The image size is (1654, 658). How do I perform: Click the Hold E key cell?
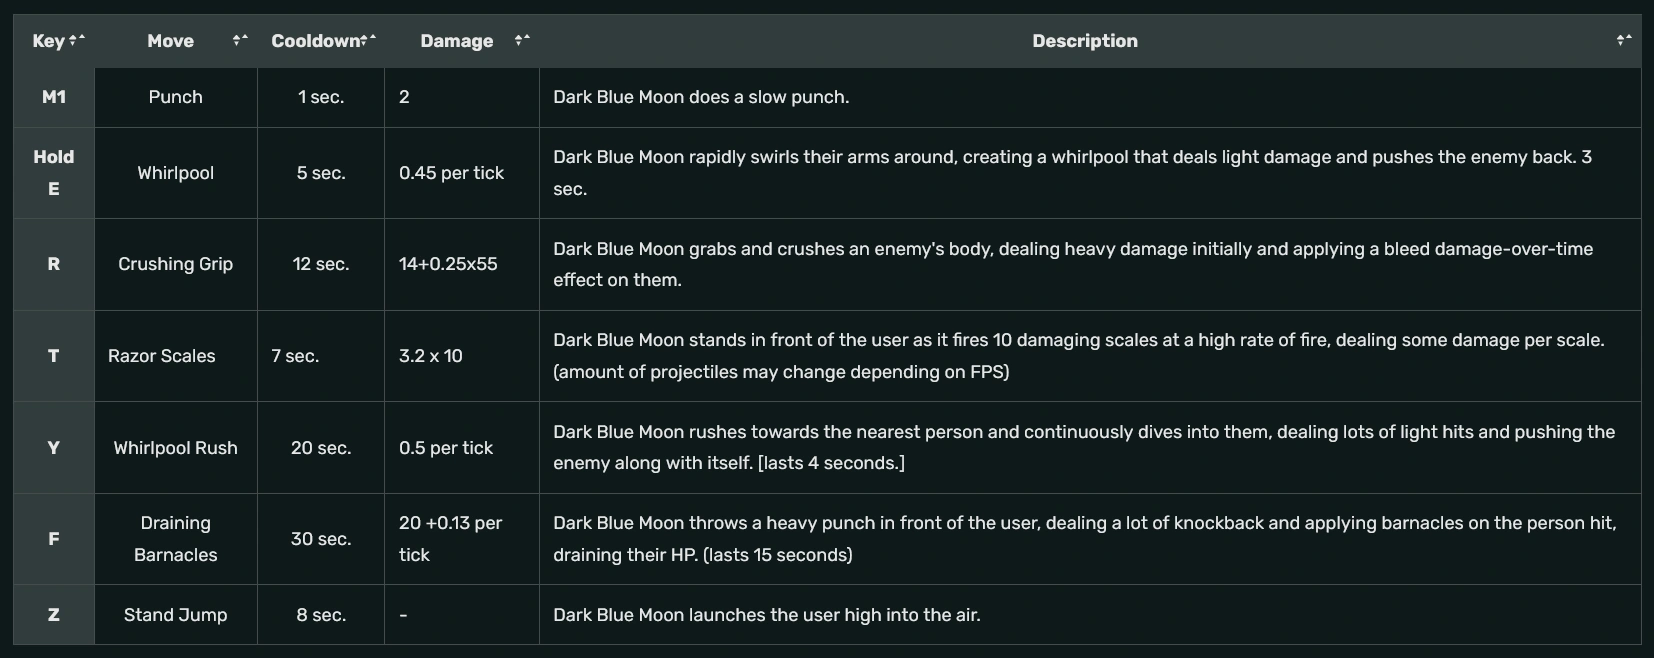pyautogui.click(x=54, y=172)
